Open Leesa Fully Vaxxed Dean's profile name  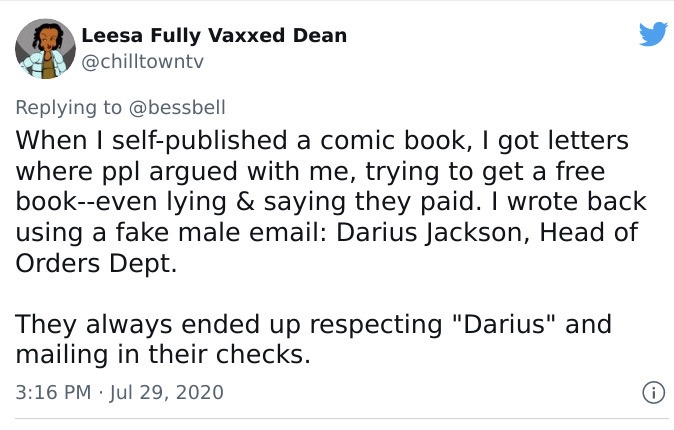pyautogui.click(x=214, y=36)
